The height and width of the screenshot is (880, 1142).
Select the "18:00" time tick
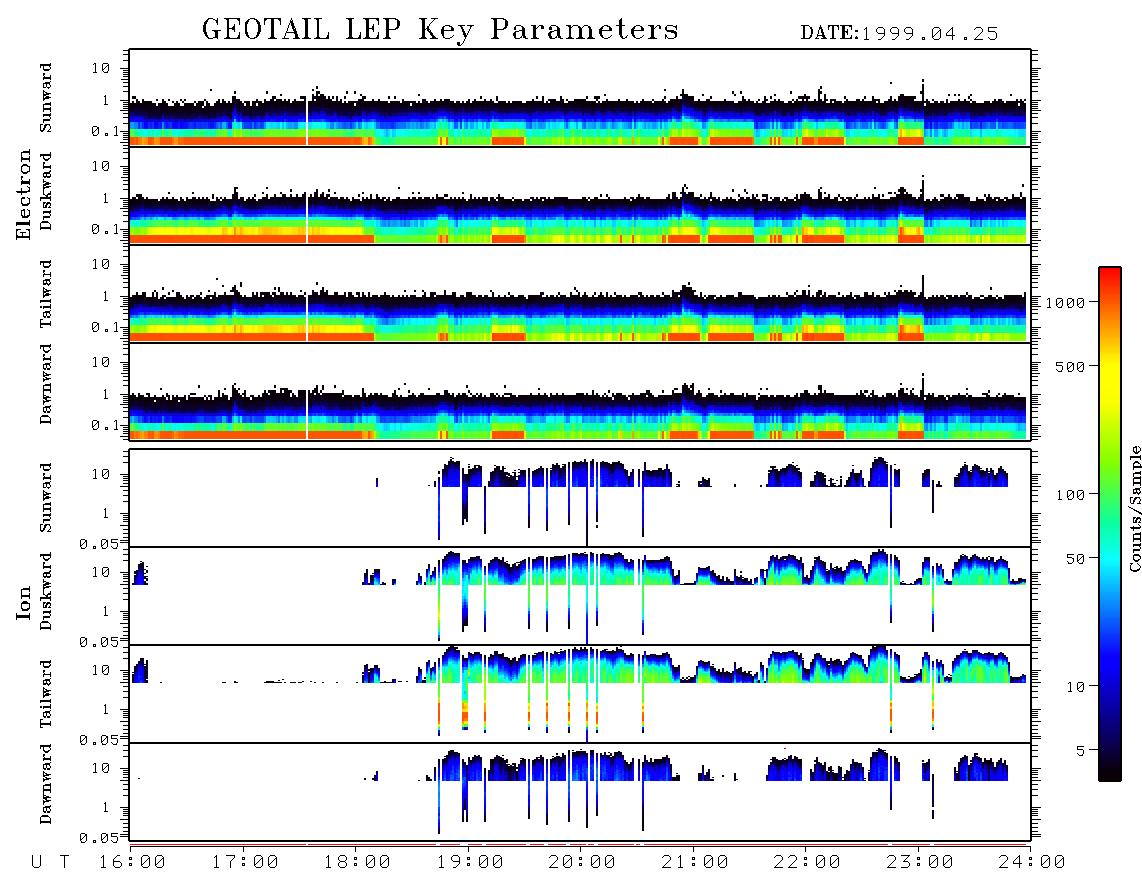[358, 862]
